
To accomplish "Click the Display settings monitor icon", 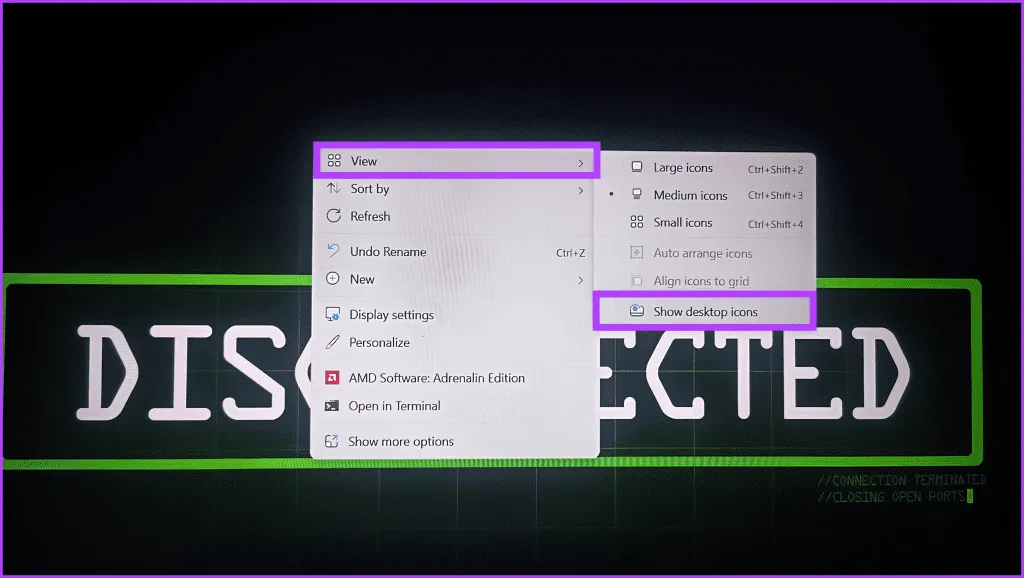I will point(333,315).
